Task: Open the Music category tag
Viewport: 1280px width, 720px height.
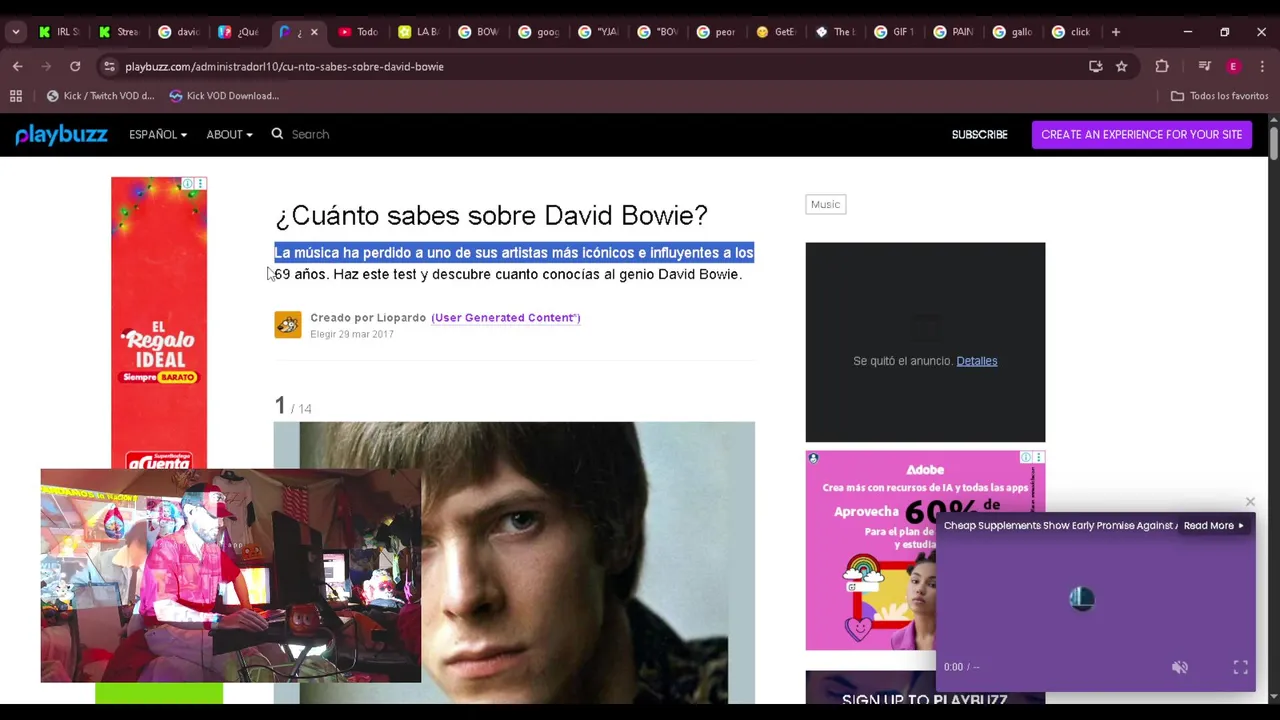Action: 825,204
